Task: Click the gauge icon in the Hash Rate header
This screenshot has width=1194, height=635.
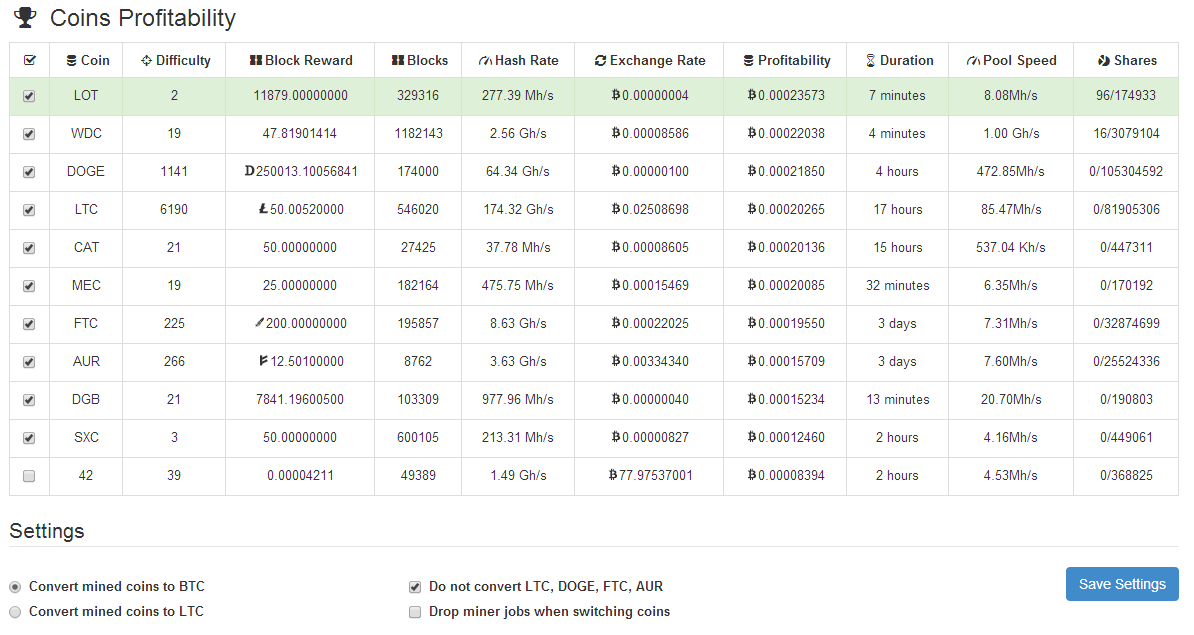Action: click(485, 61)
